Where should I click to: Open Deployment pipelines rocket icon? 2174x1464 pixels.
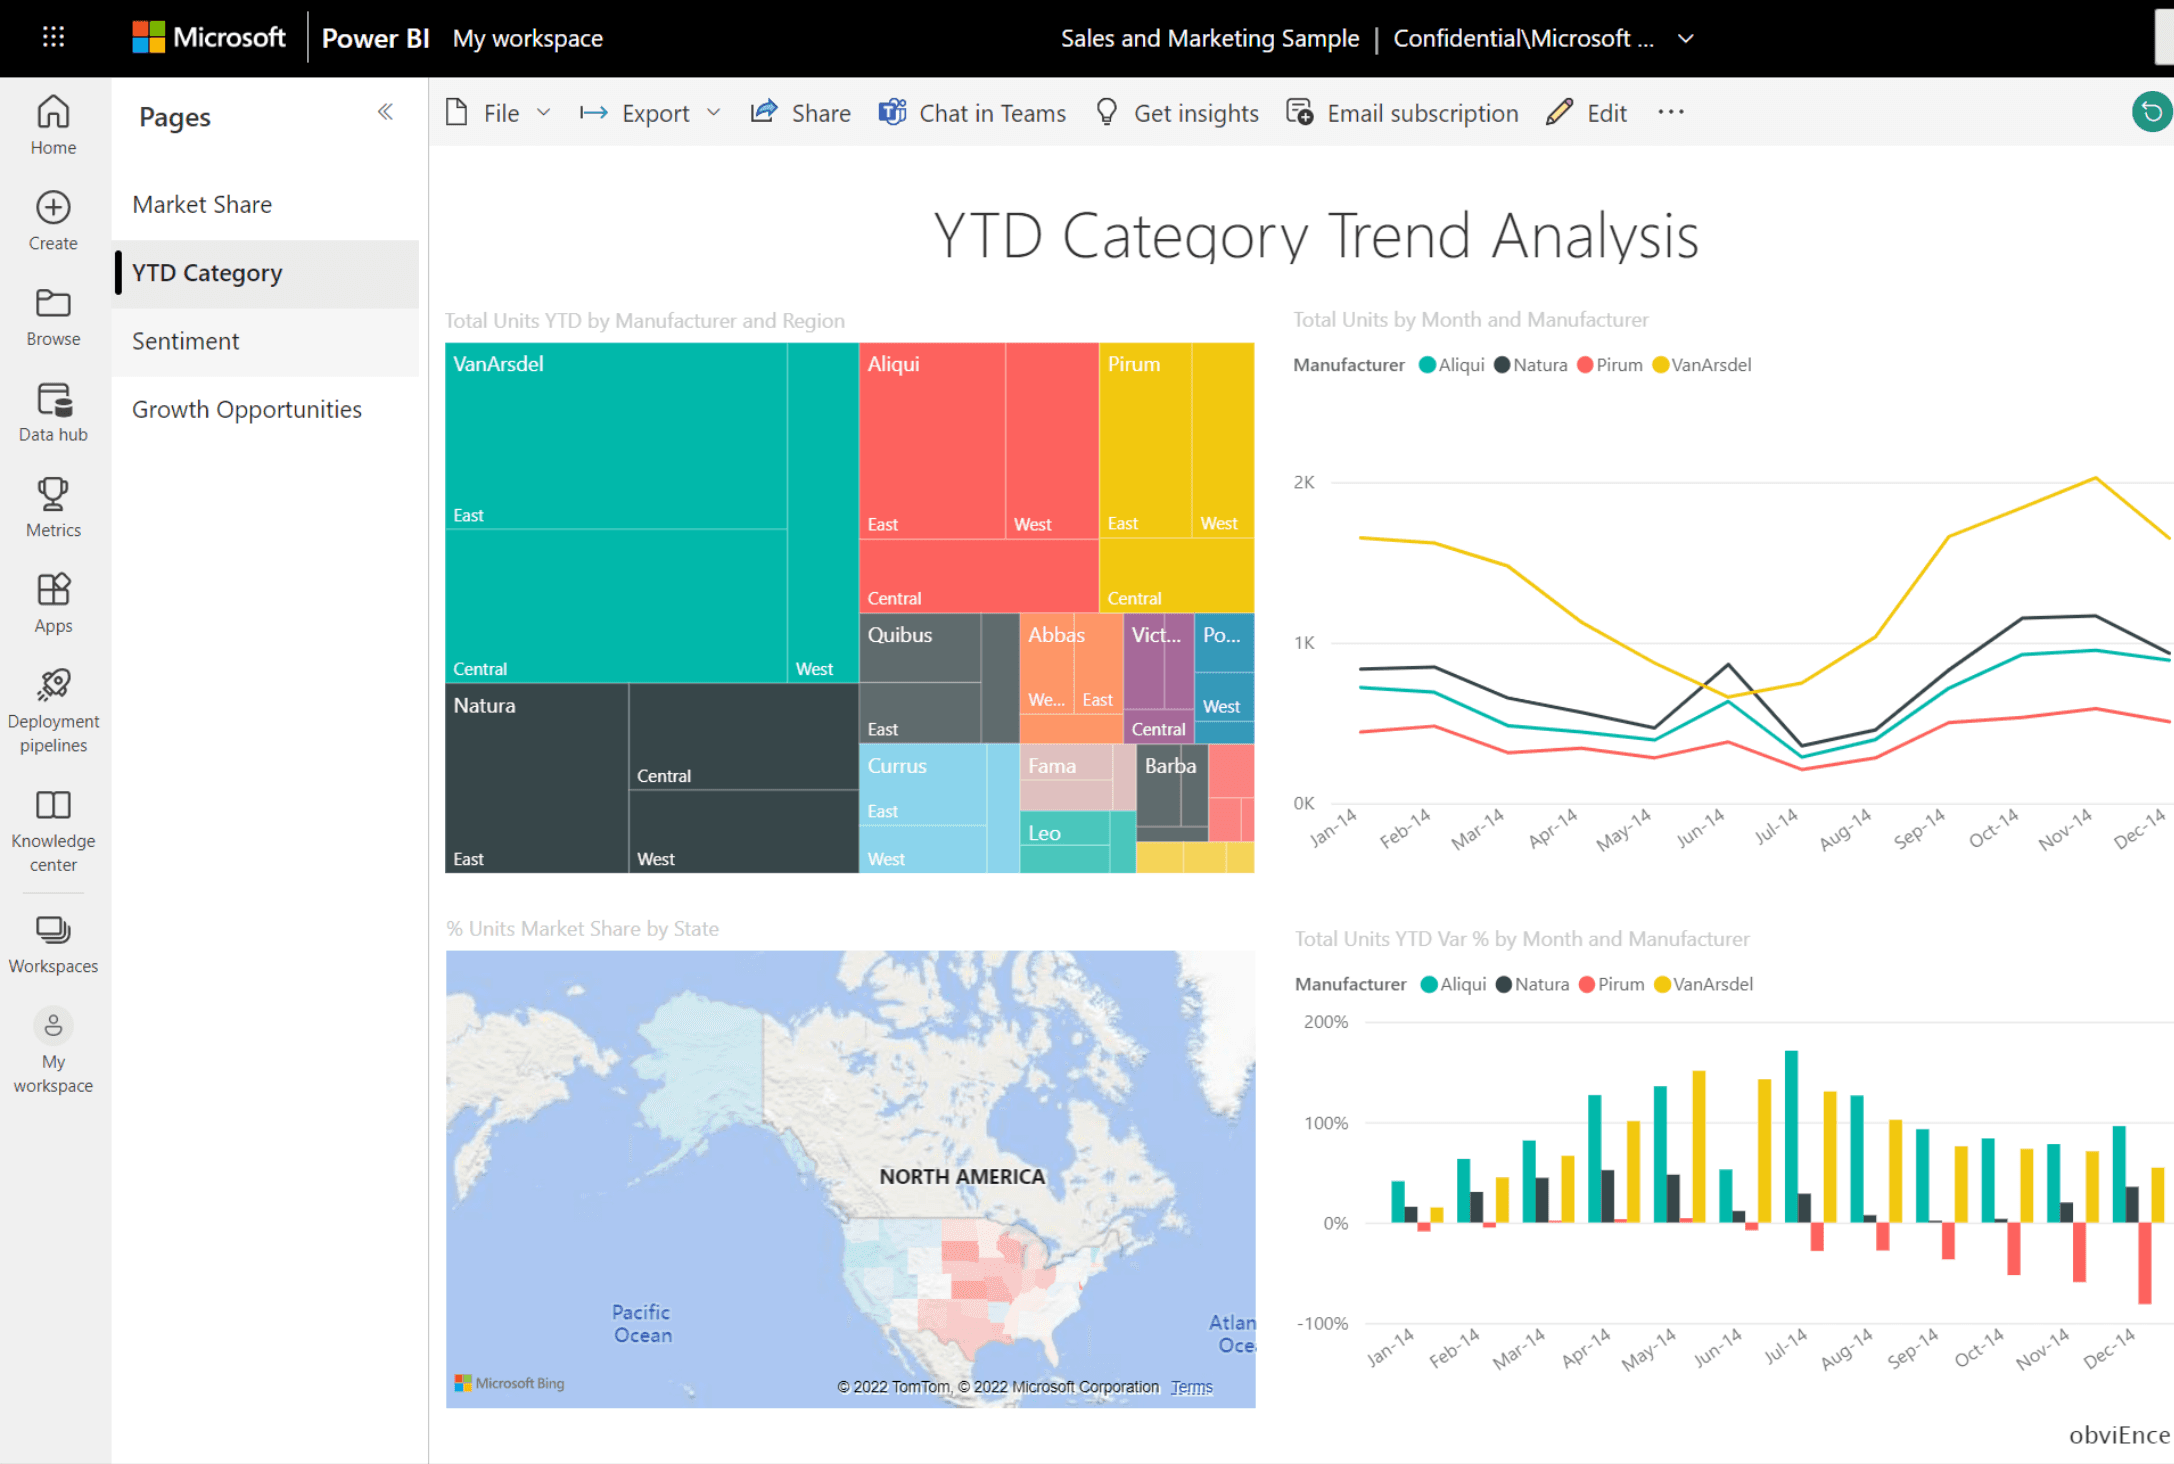click(x=53, y=685)
